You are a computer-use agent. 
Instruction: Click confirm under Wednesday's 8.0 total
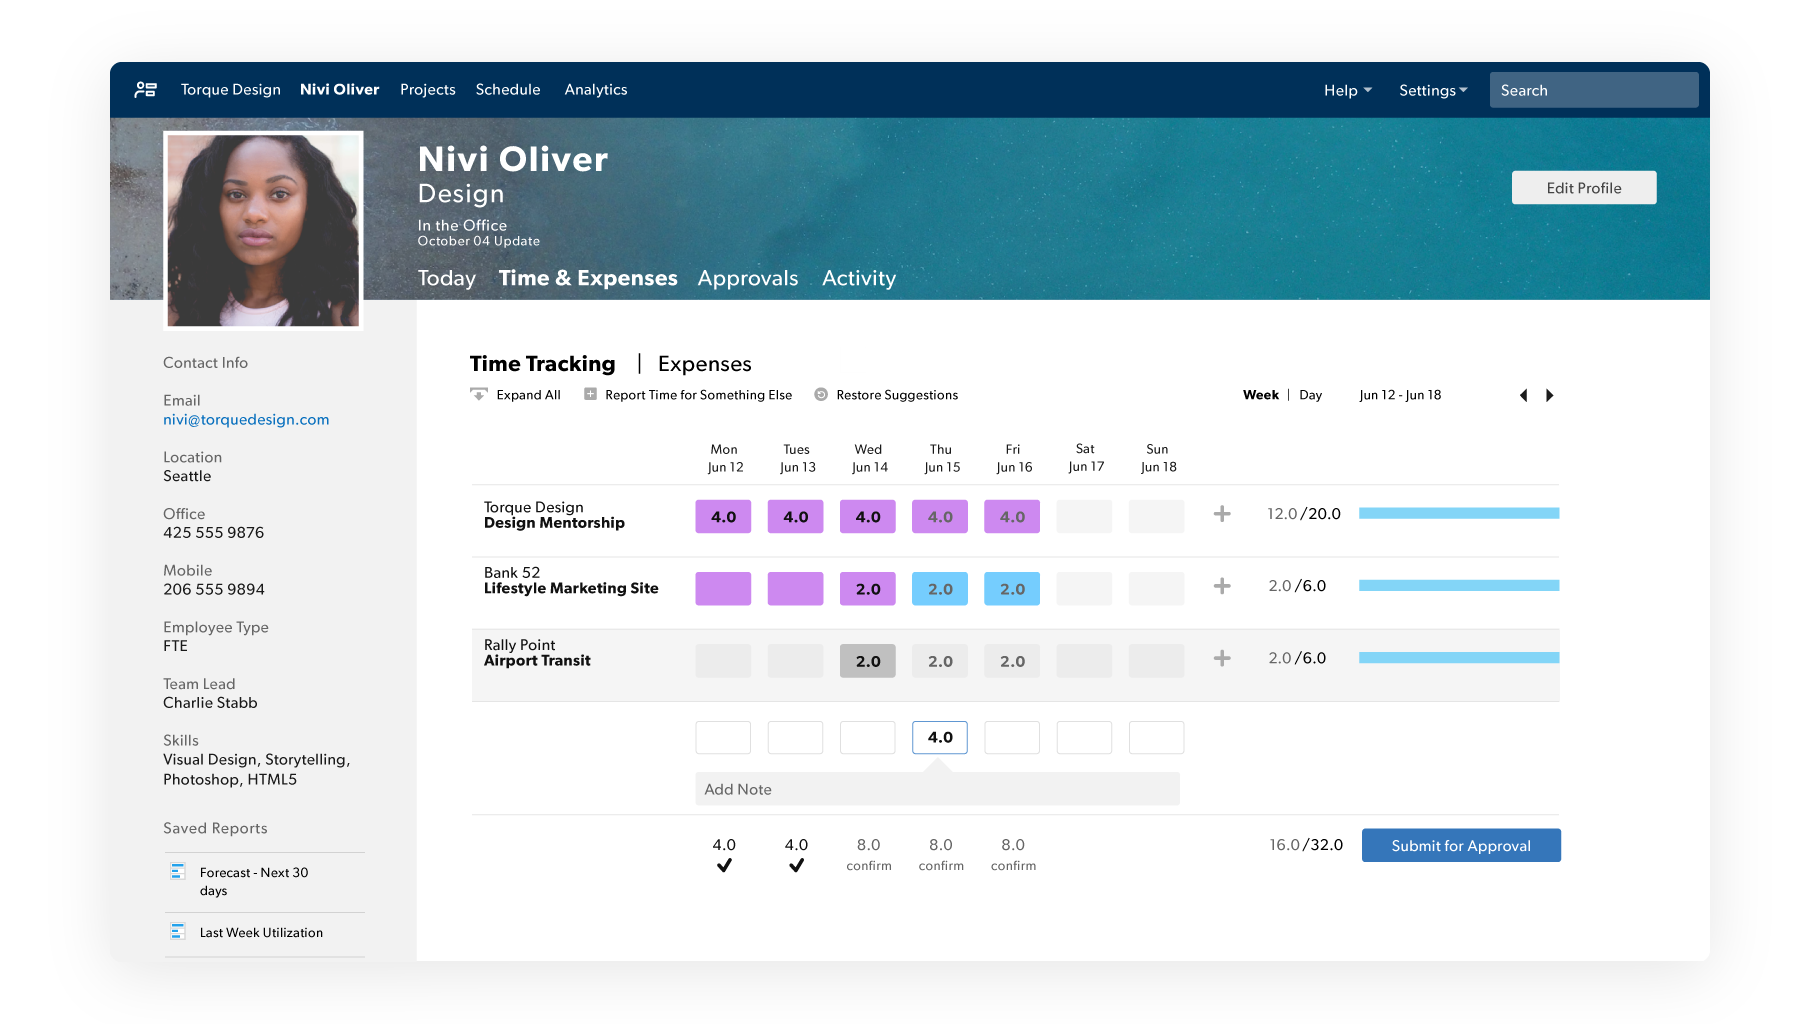tap(868, 865)
